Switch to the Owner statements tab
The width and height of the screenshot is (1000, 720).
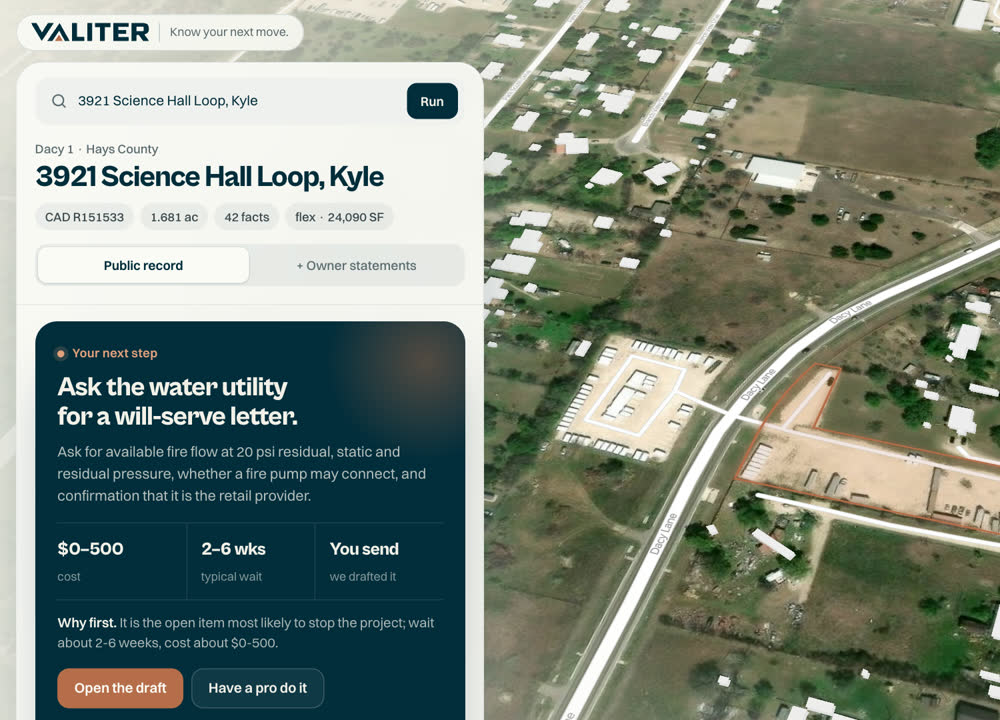357,265
